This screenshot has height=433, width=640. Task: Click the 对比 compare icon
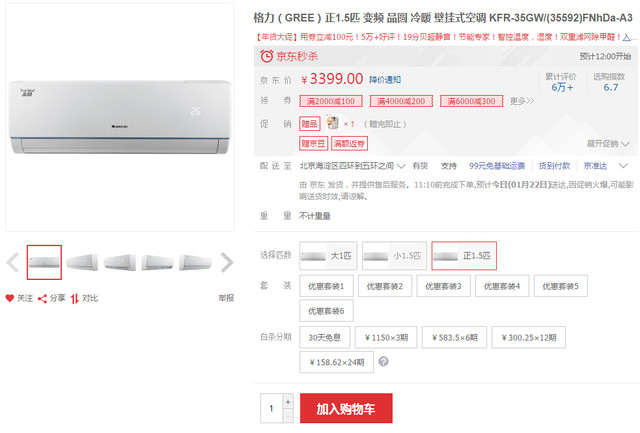pos(74,298)
